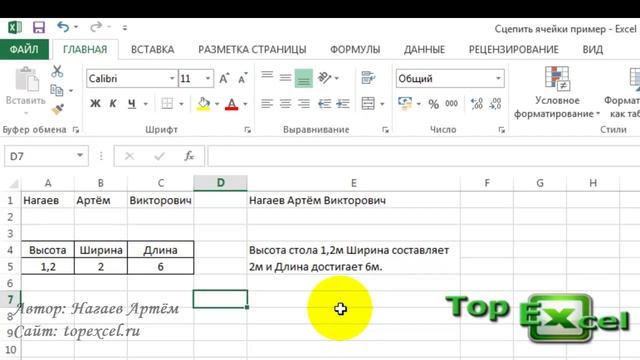Open the underline style dropdown arrow
Image resolution: width=640 pixels, height=360 pixels.
pyautogui.click(x=146, y=104)
